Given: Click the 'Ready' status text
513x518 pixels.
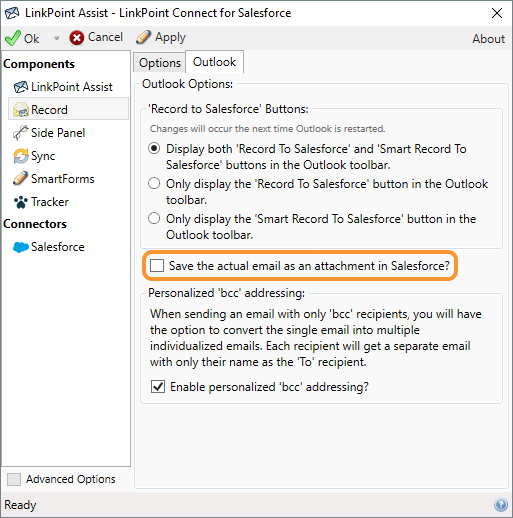Looking at the screenshot, I should (x=20, y=505).
